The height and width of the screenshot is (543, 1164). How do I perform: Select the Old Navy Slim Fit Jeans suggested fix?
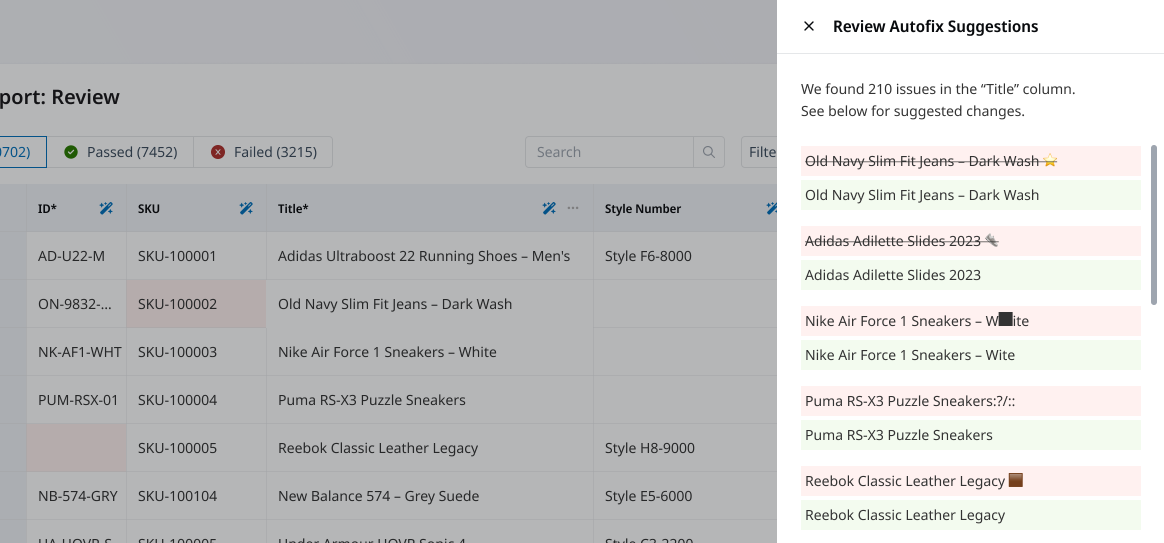(x=971, y=195)
